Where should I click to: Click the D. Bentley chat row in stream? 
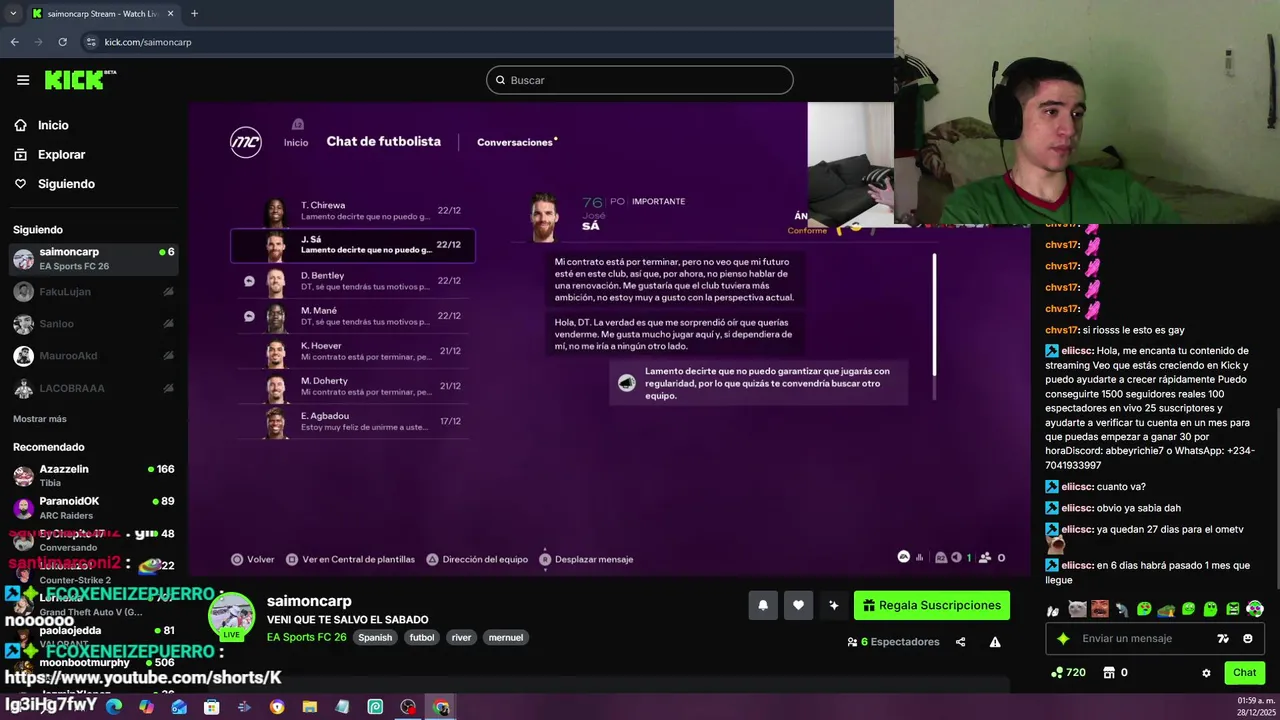353,281
